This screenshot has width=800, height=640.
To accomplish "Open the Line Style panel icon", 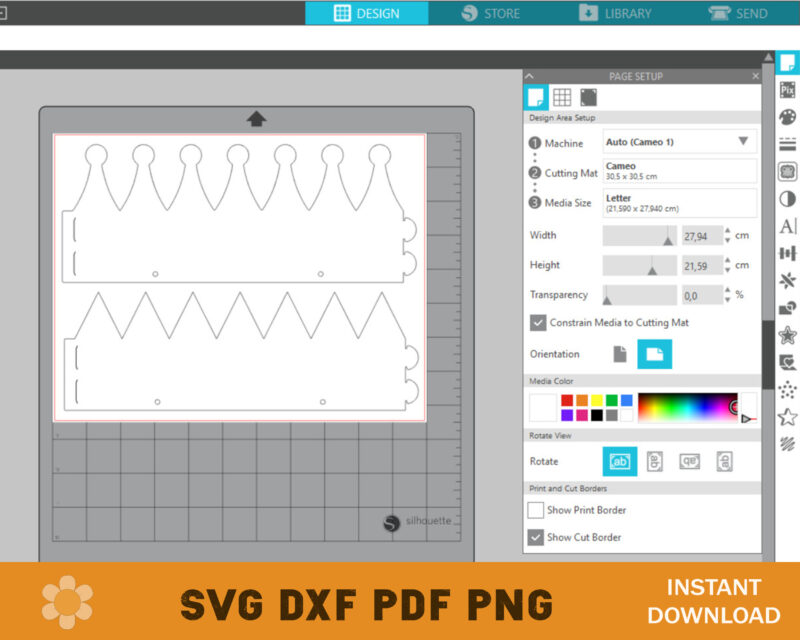I will pos(787,144).
